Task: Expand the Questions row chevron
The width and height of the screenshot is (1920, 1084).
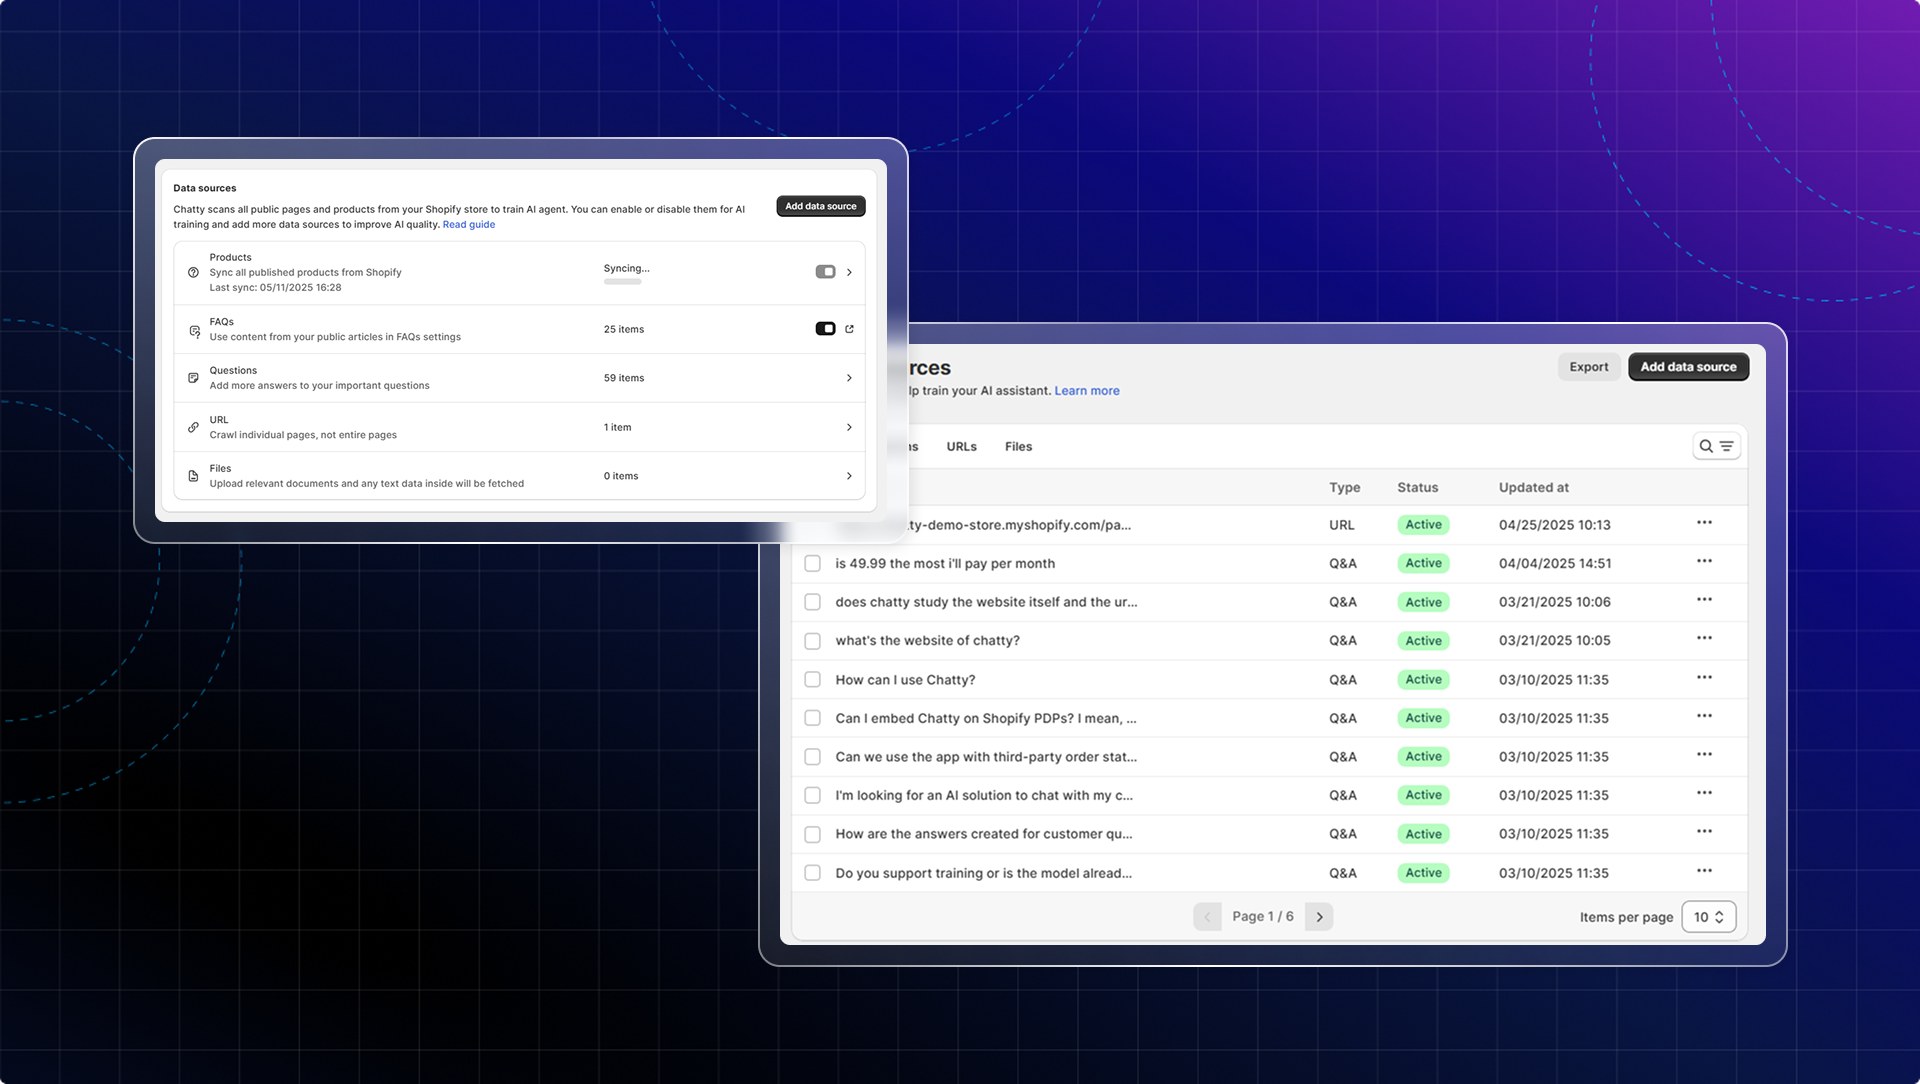Action: coord(849,378)
